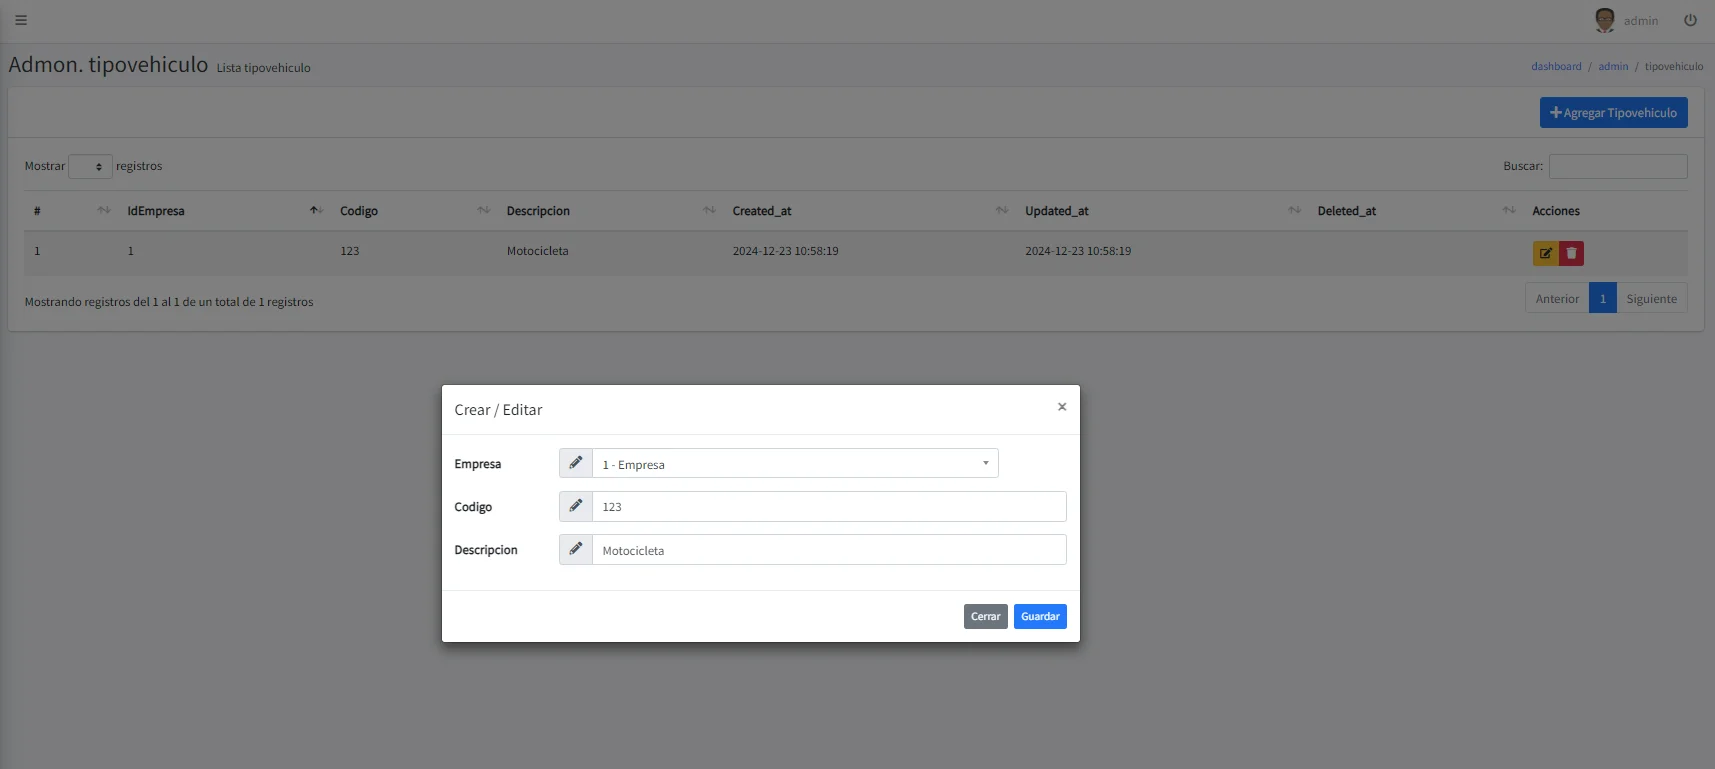Click the admin user avatar
The width and height of the screenshot is (1715, 769).
[x=1604, y=20]
